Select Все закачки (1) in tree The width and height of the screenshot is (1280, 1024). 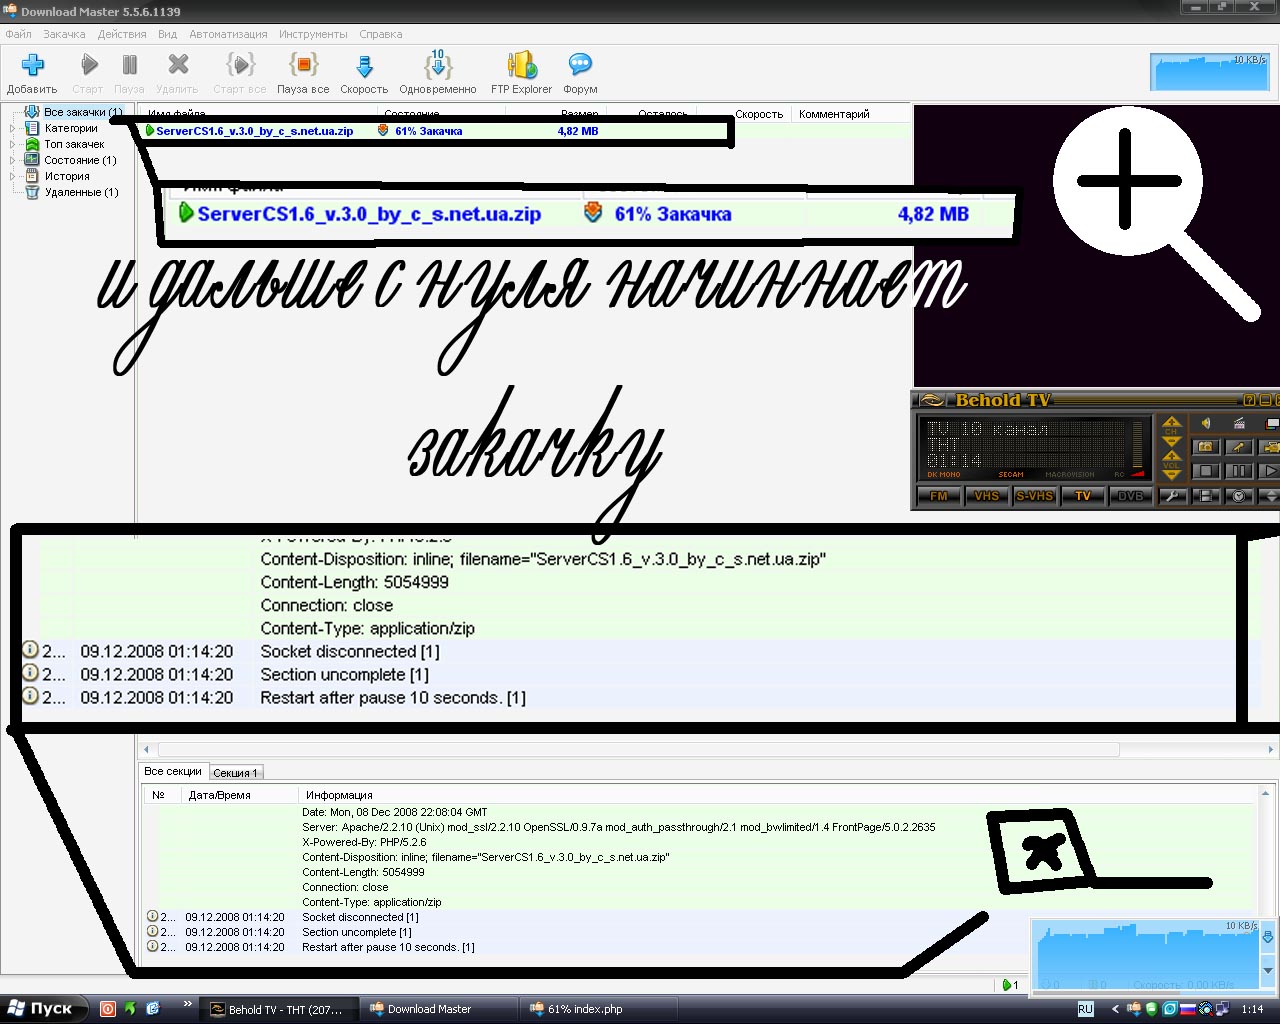(83, 112)
